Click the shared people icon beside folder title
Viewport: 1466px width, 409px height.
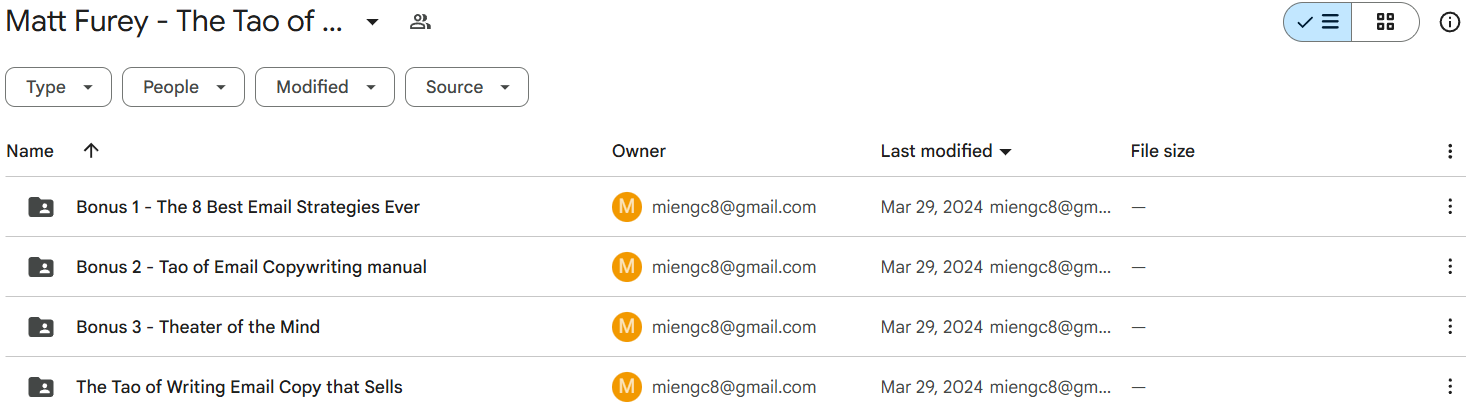pos(420,22)
